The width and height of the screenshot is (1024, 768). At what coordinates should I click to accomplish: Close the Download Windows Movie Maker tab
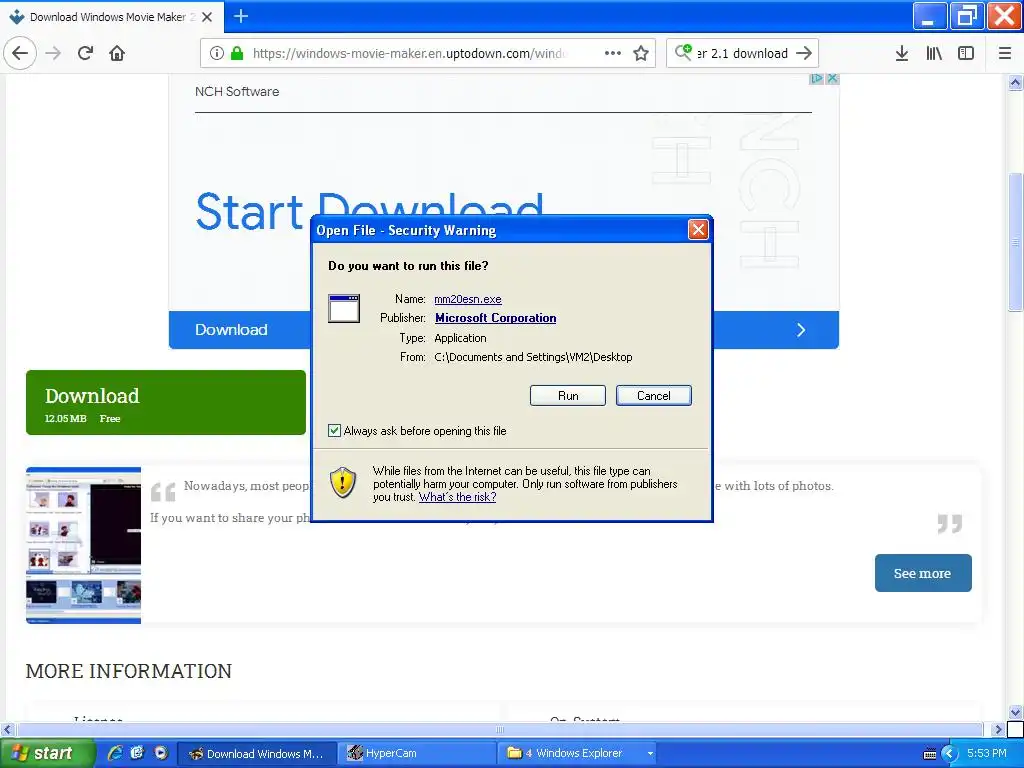click(207, 17)
